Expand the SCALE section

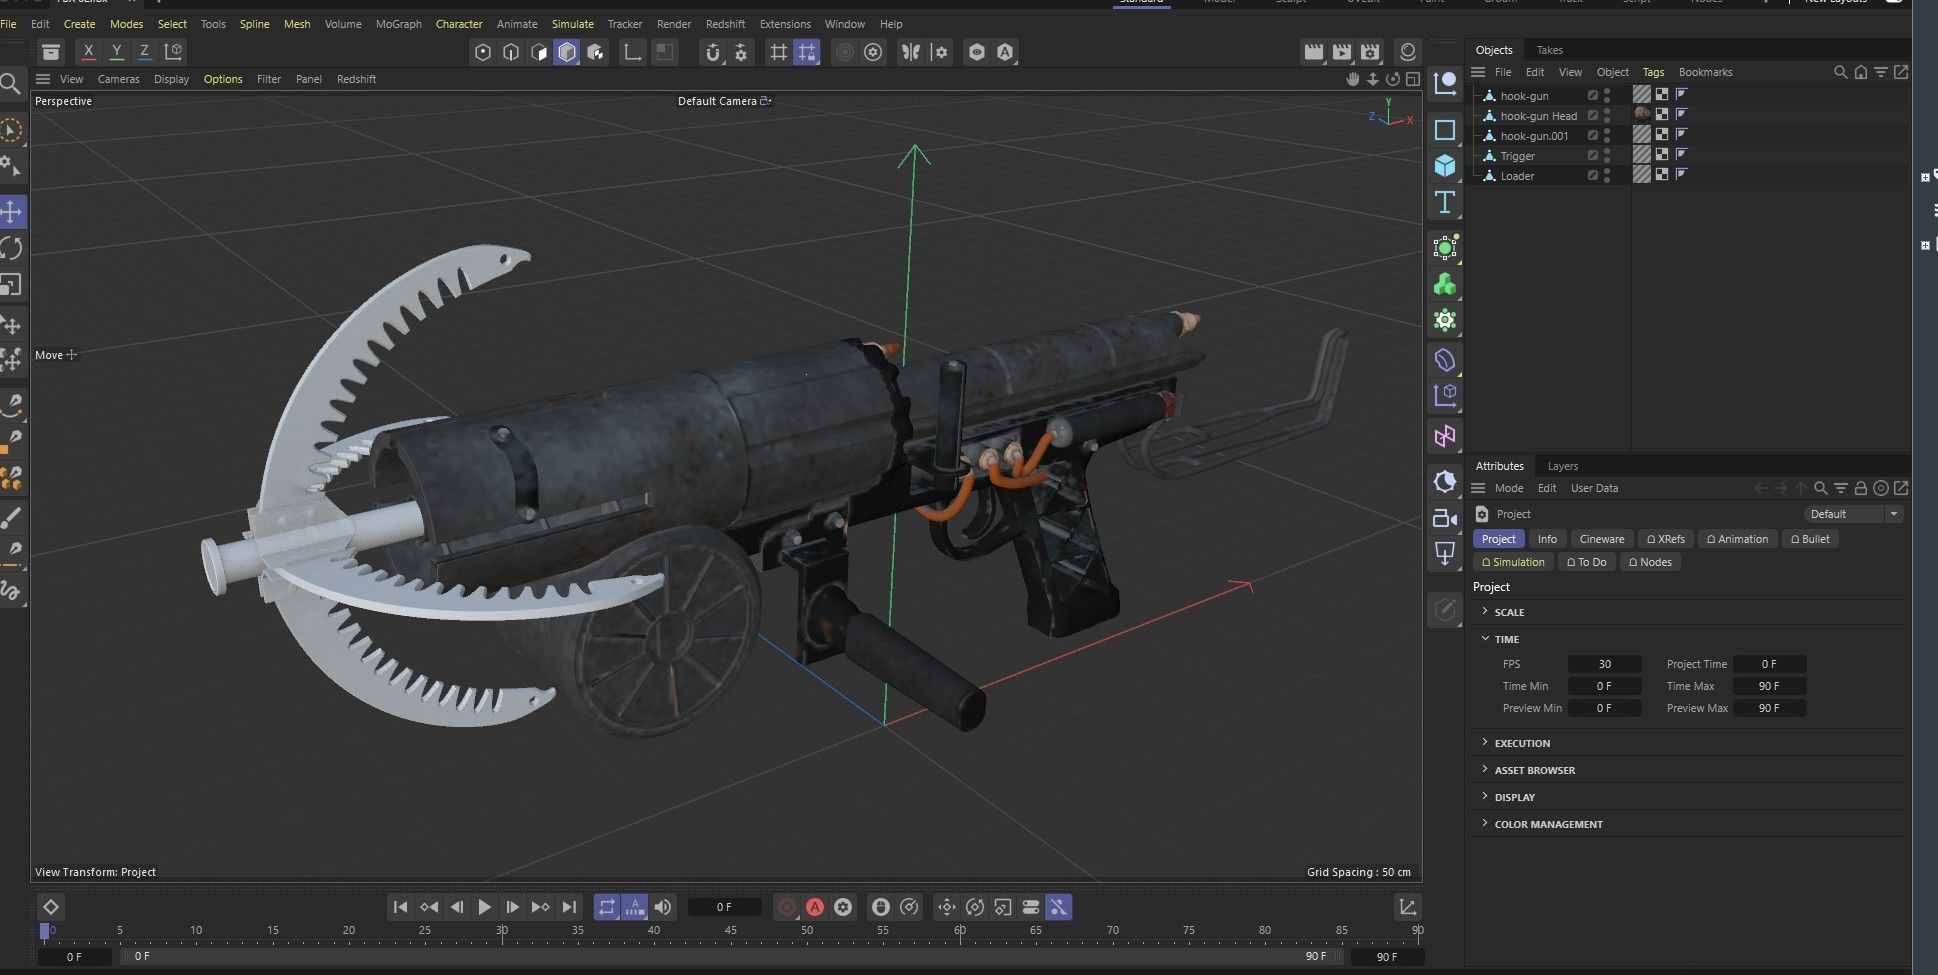click(x=1485, y=611)
